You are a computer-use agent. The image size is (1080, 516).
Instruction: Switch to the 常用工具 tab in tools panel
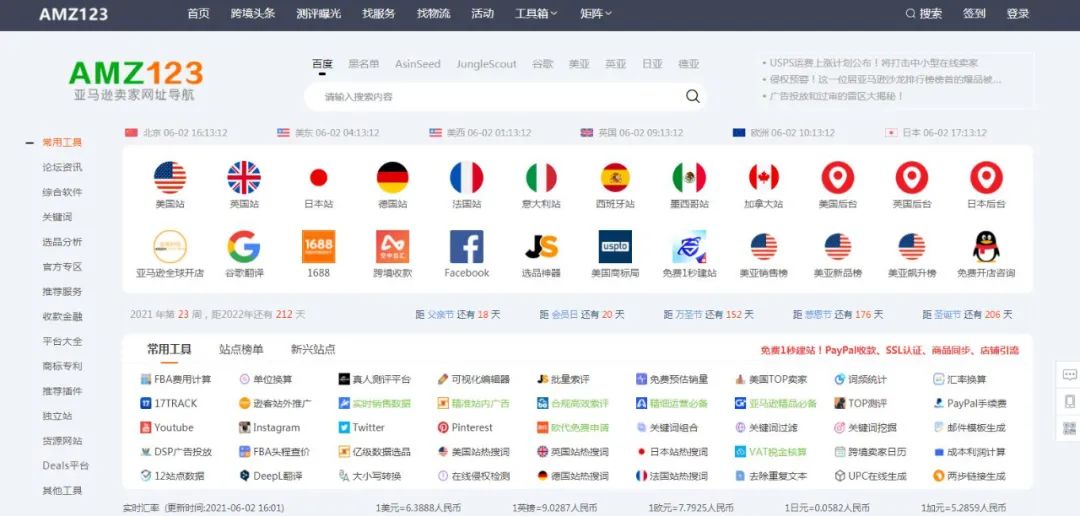tap(169, 349)
